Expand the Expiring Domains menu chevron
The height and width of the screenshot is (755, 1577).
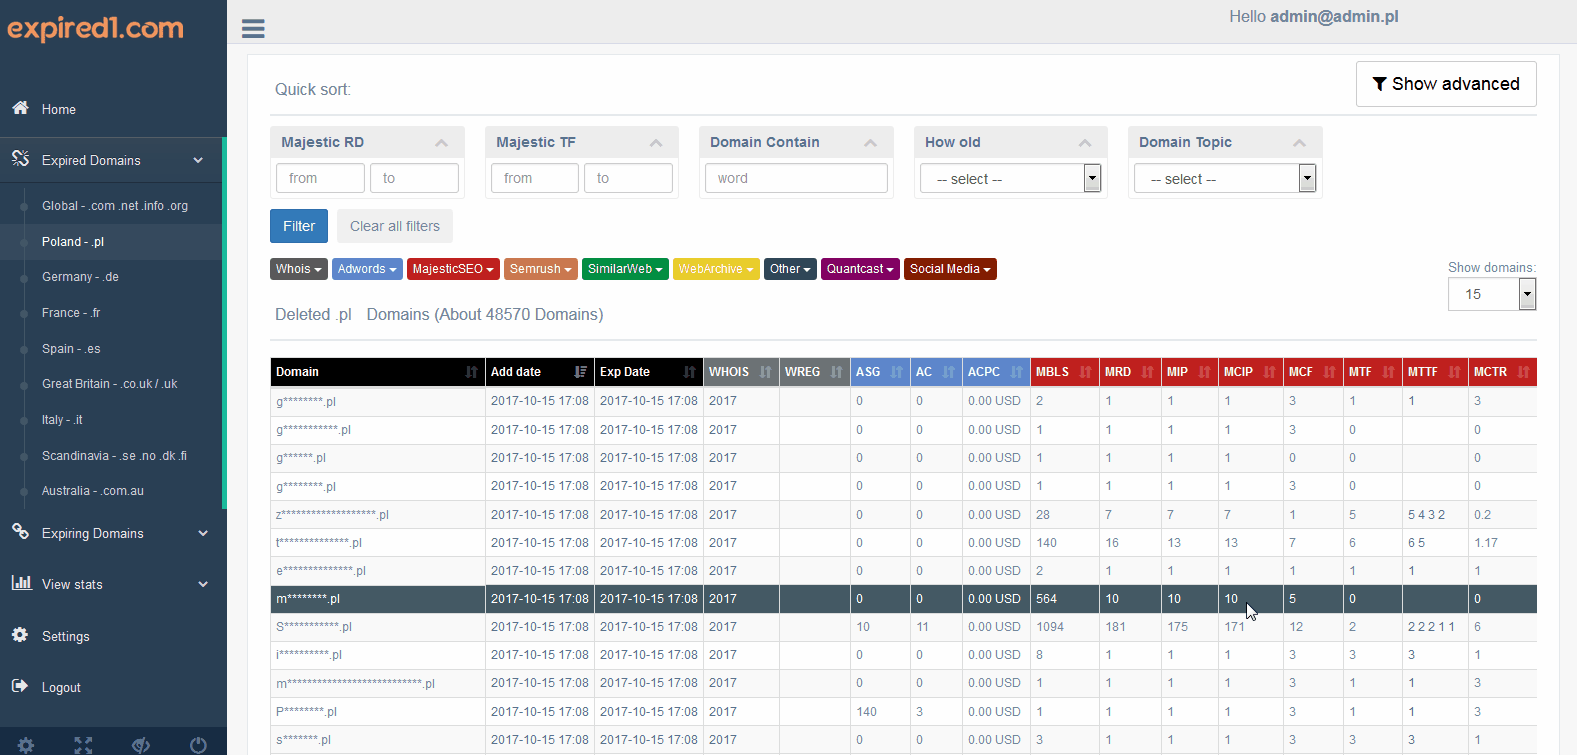pos(203,533)
